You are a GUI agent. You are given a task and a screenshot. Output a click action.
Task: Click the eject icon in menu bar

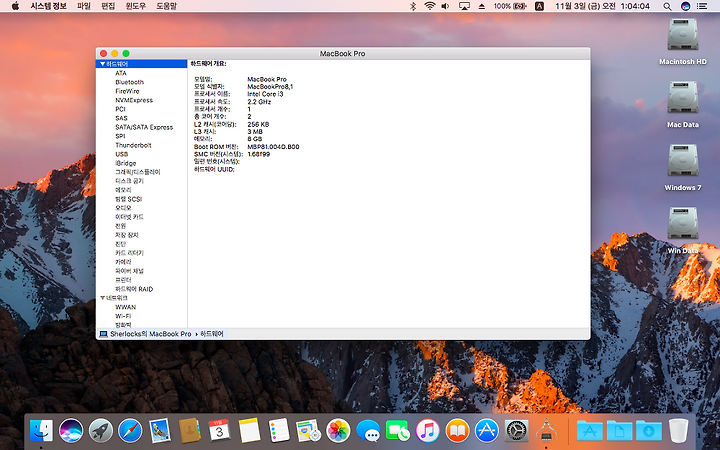[482, 6]
